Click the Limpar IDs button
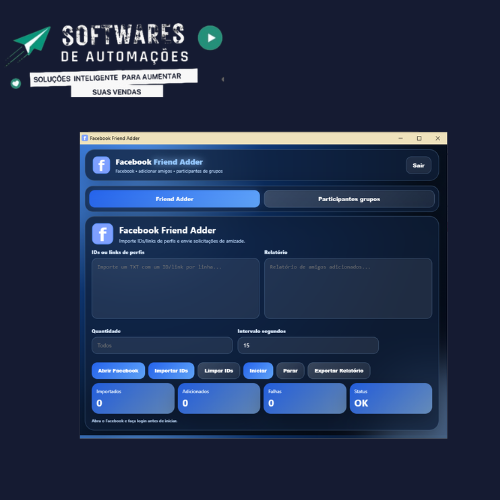The width and height of the screenshot is (500, 500). (x=219, y=371)
